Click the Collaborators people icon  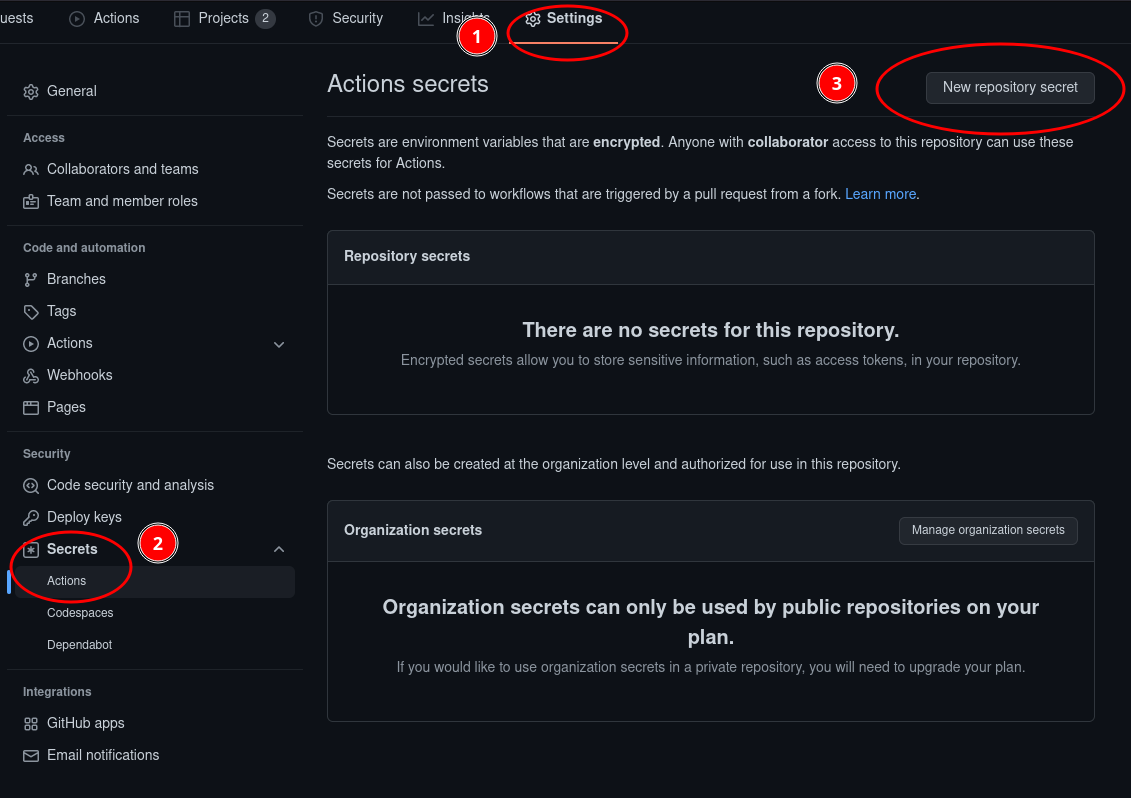(31, 170)
